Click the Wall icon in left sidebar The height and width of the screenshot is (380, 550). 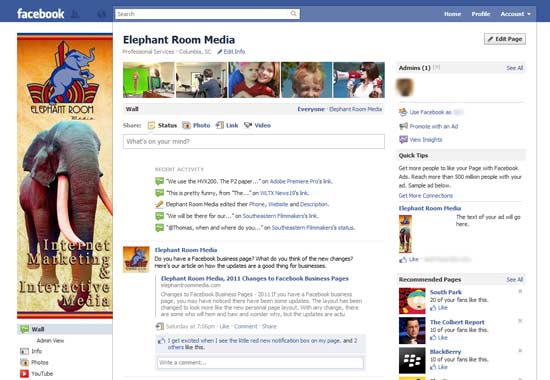pyautogui.click(x=25, y=329)
